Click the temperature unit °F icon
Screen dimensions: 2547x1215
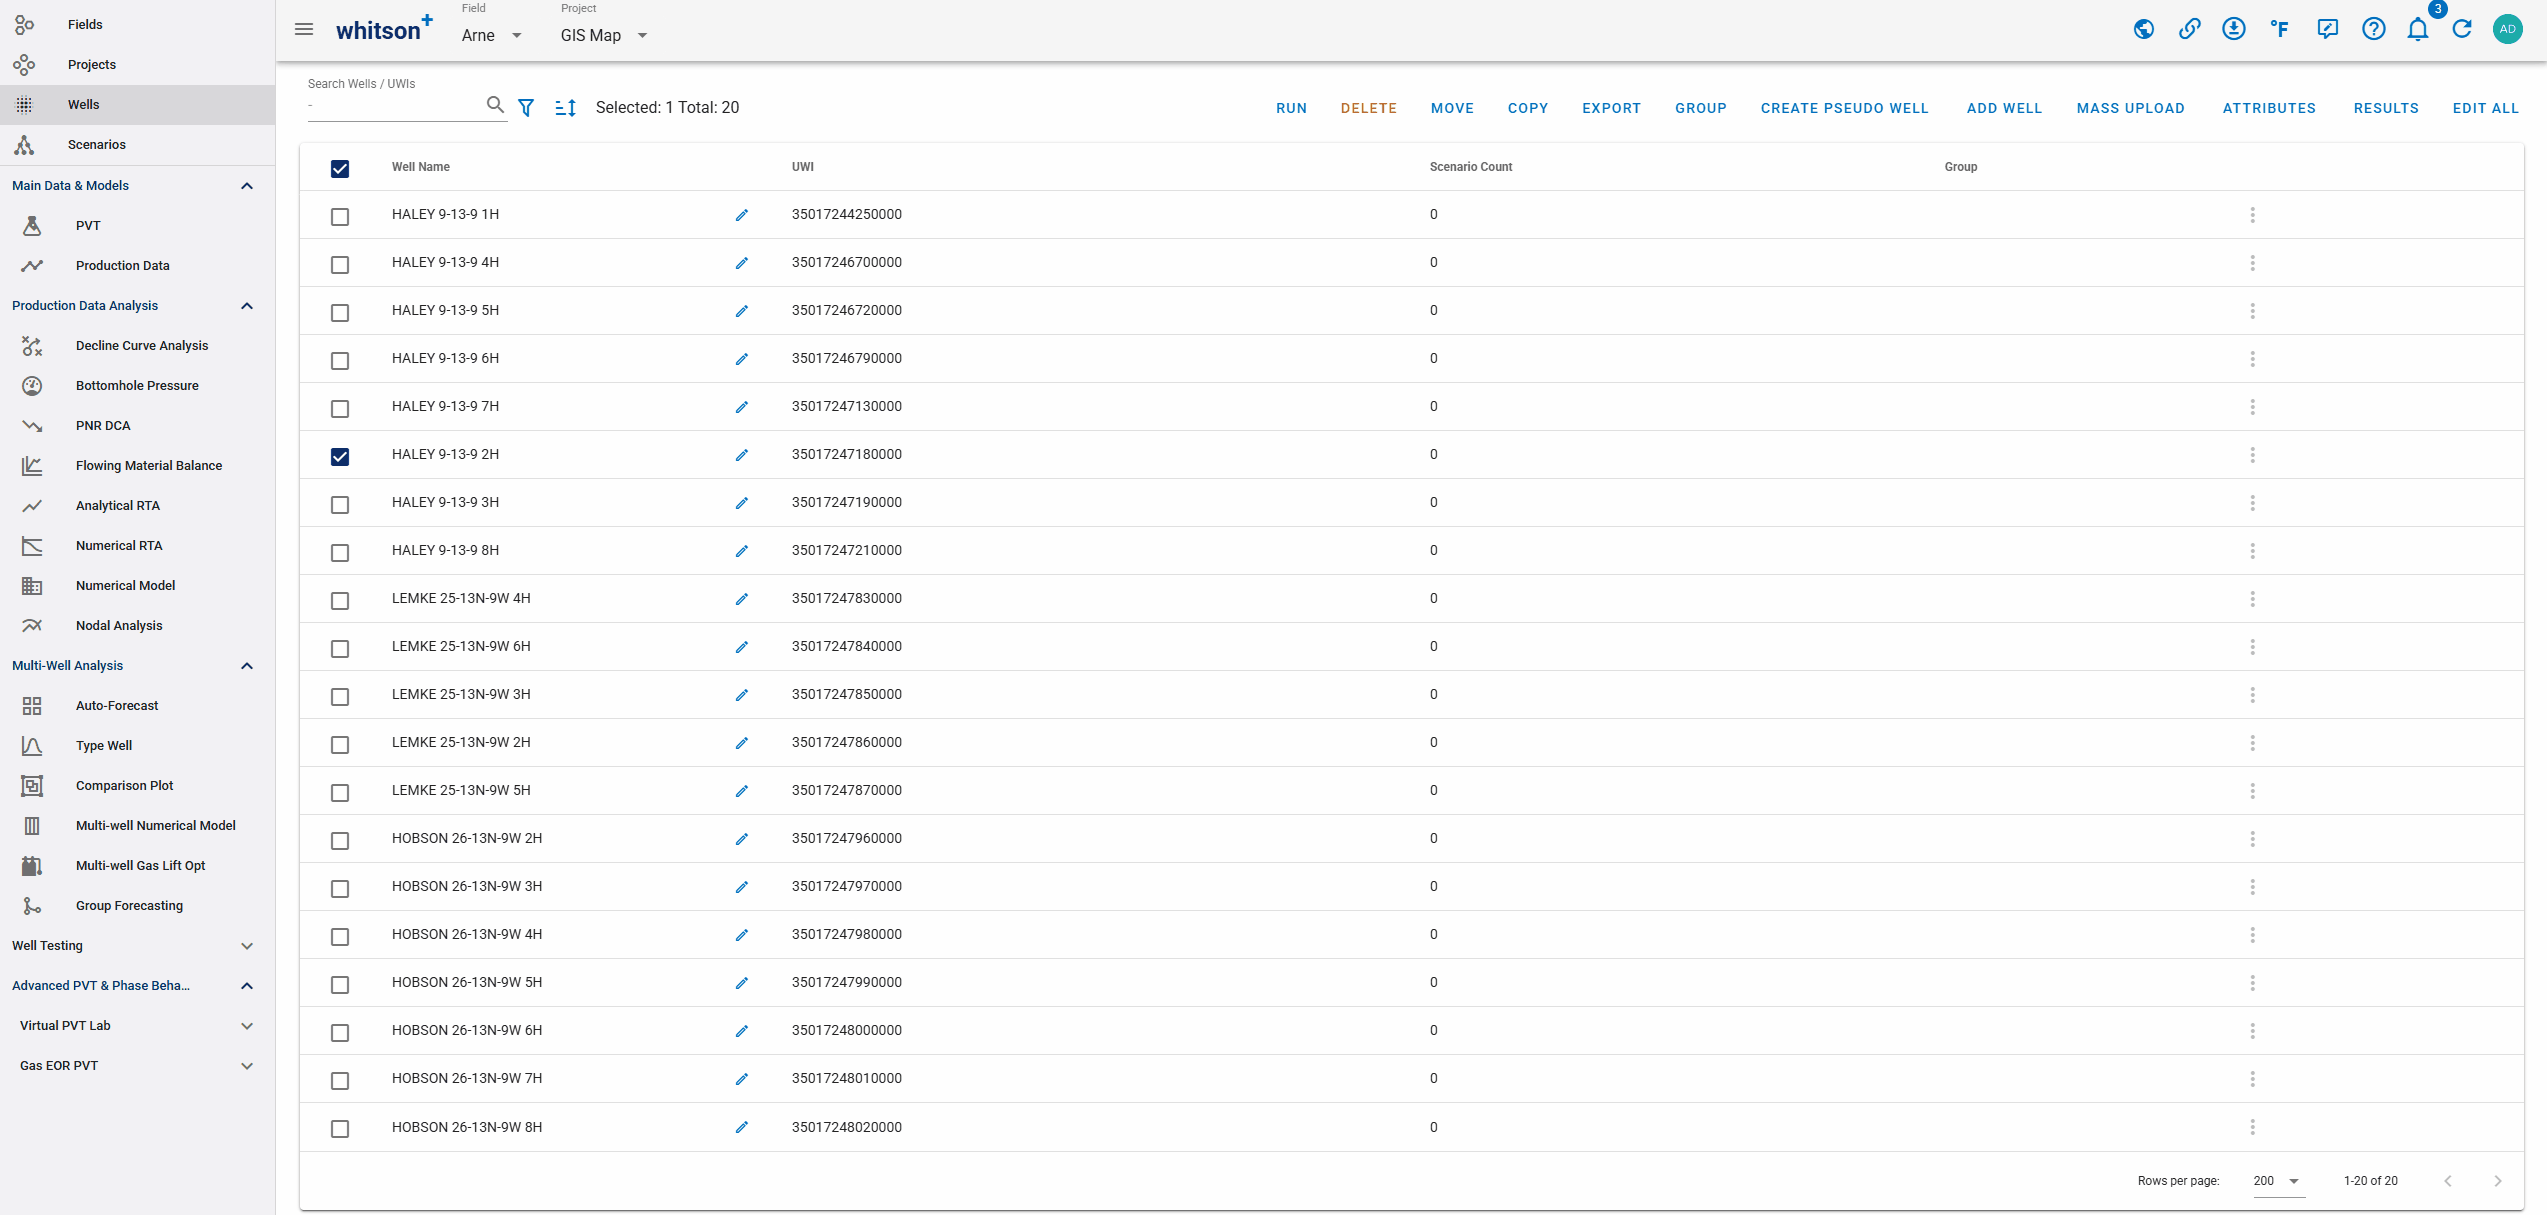tap(2279, 29)
